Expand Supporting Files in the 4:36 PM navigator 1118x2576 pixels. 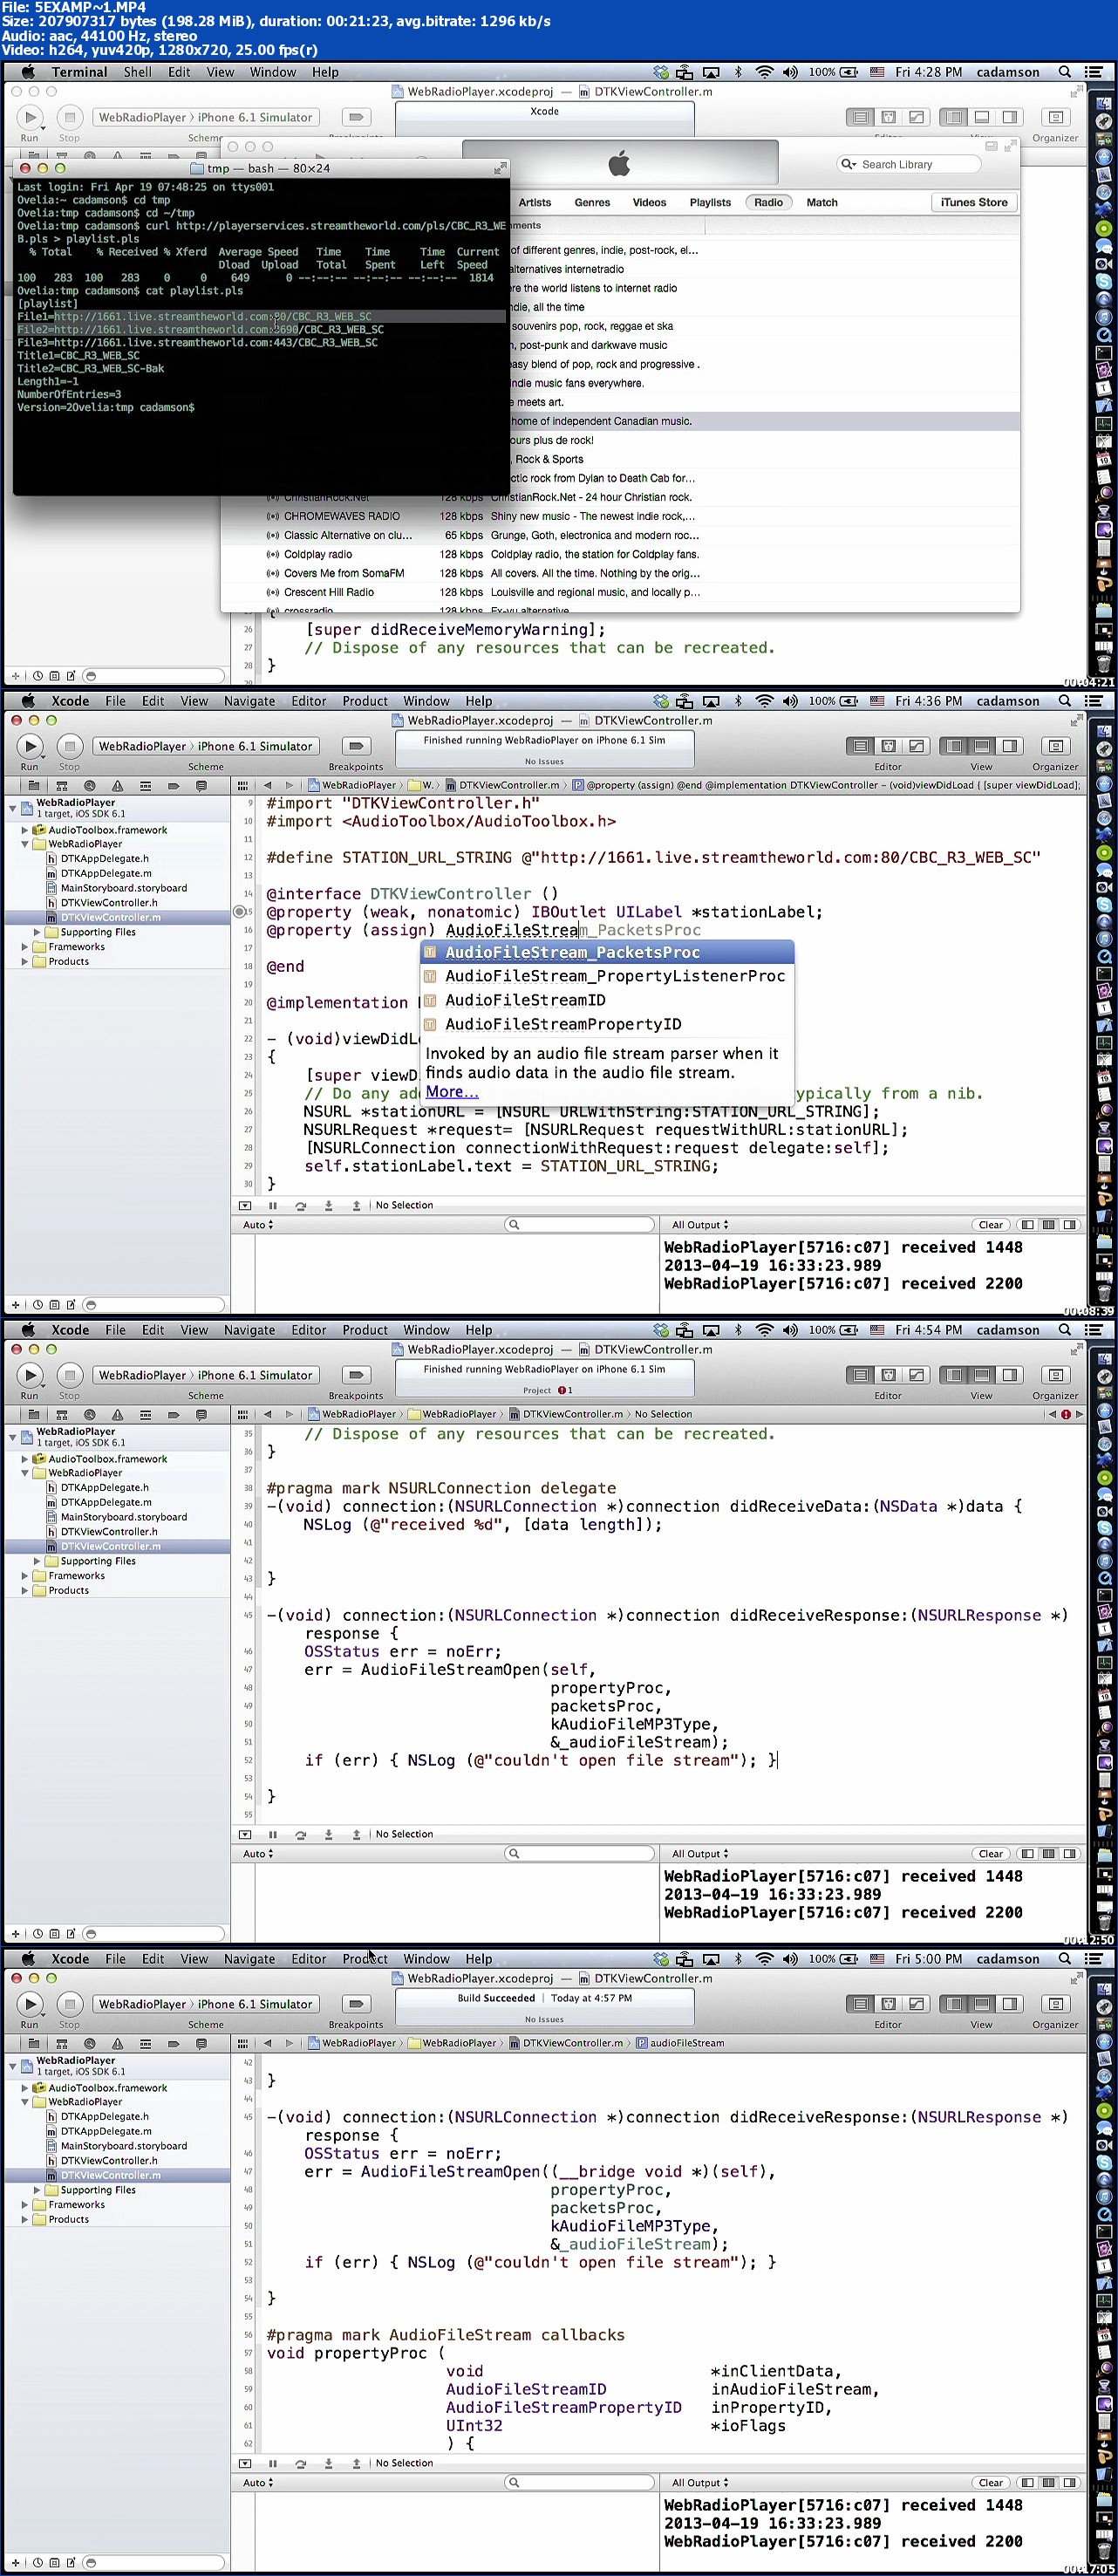37,932
